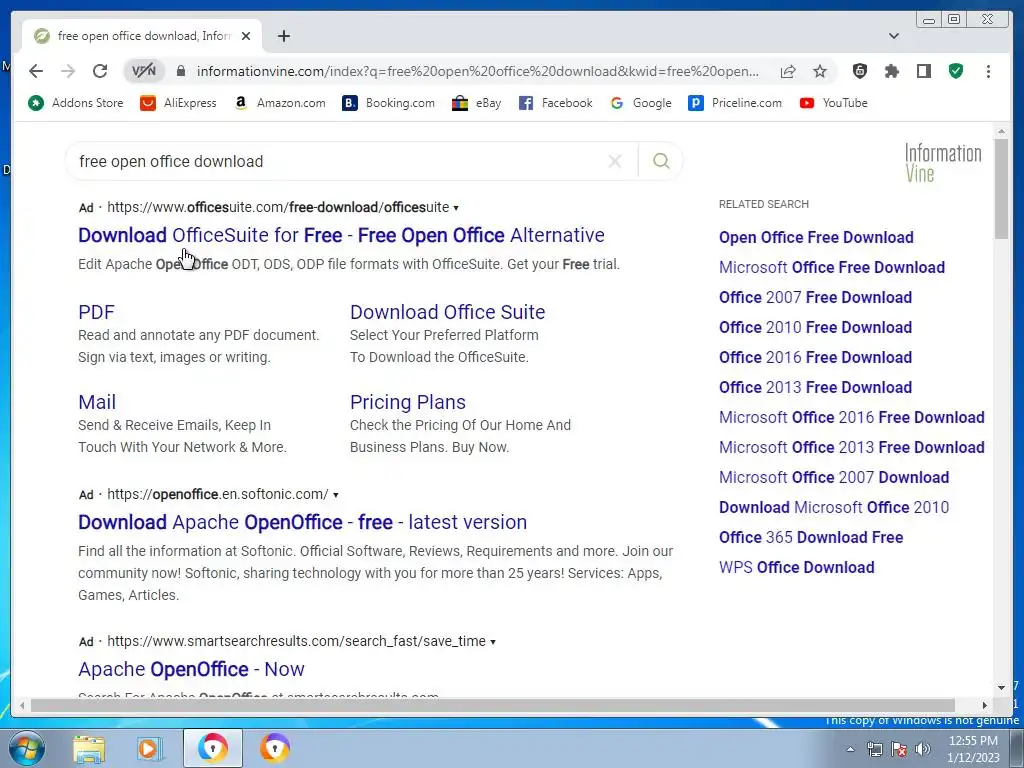Viewport: 1024px width, 768px height.
Task: Open the media player taskbar icon
Action: pyautogui.click(x=150, y=749)
